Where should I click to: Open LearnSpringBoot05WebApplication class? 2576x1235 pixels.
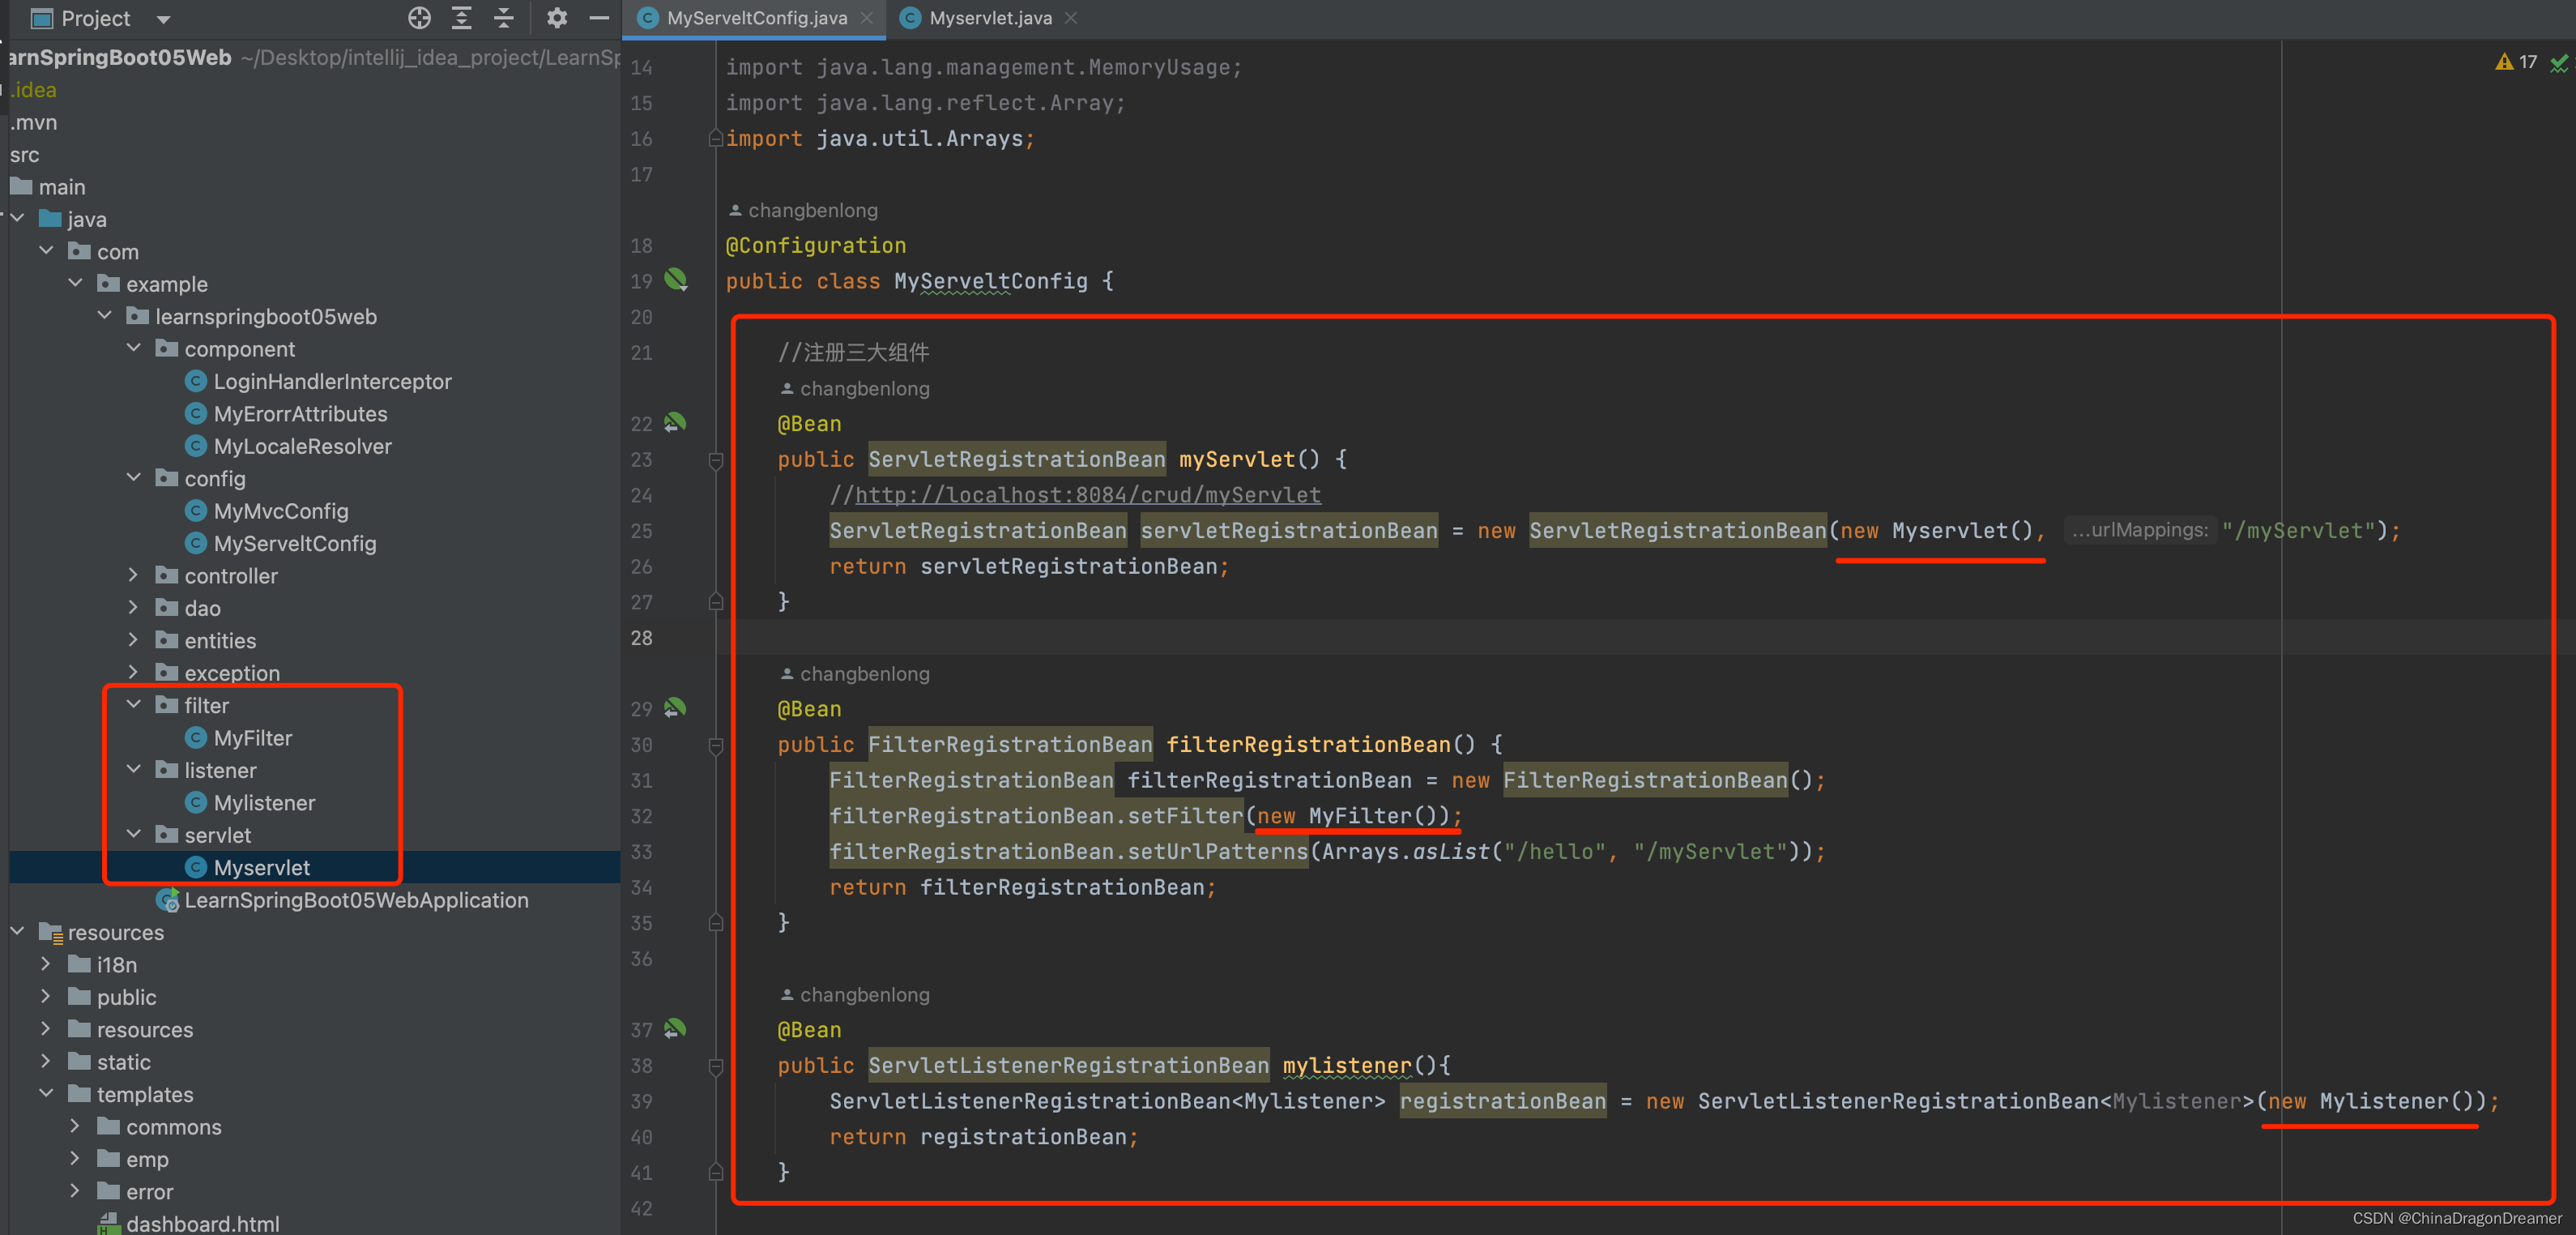click(x=356, y=899)
